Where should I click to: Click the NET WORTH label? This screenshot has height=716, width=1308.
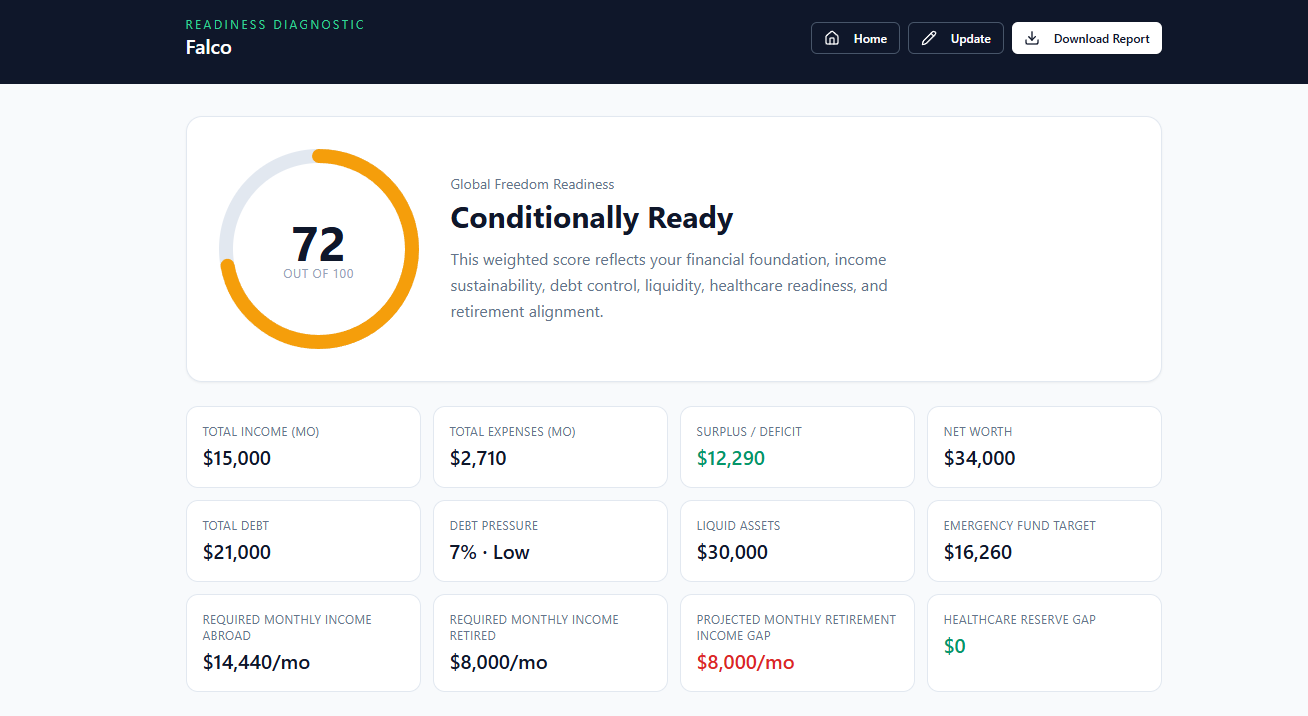pos(978,432)
